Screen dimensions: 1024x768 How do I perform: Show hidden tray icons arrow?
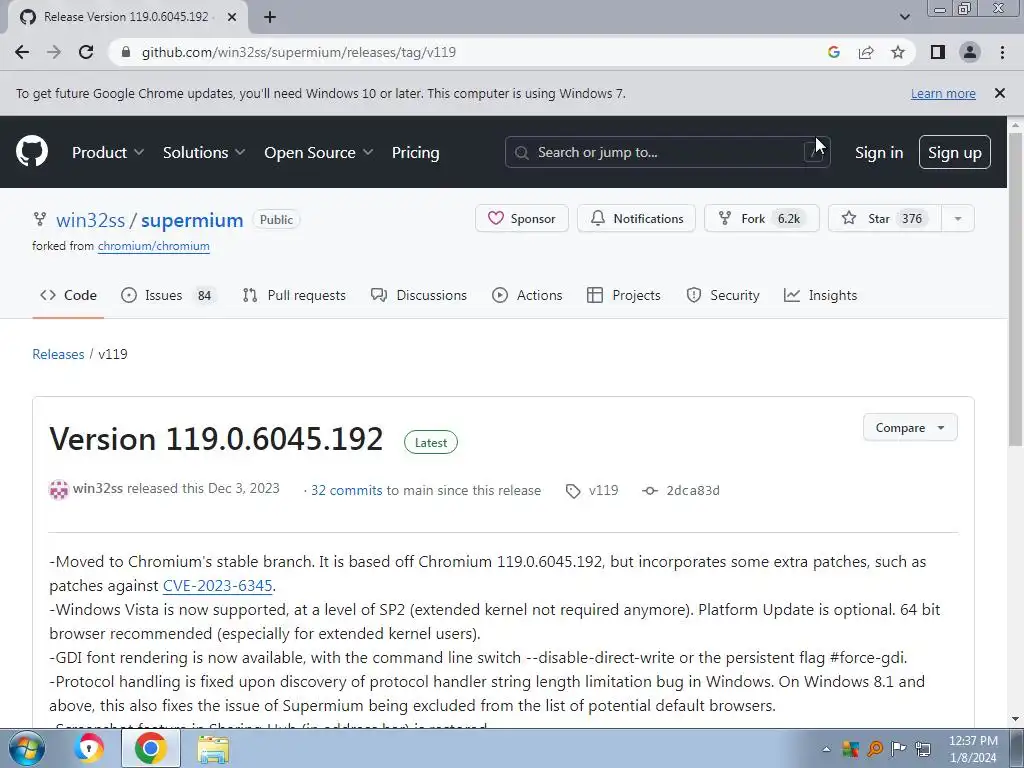826,748
